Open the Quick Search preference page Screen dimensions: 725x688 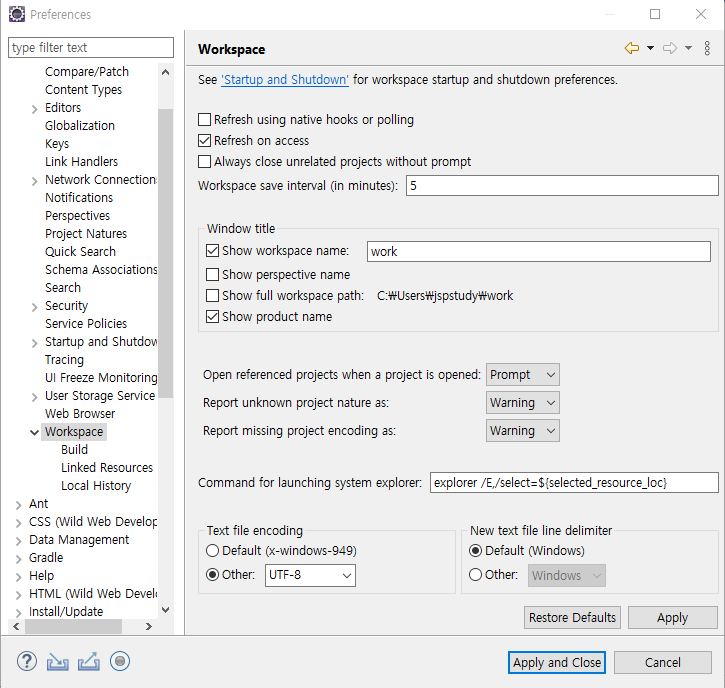(x=80, y=252)
